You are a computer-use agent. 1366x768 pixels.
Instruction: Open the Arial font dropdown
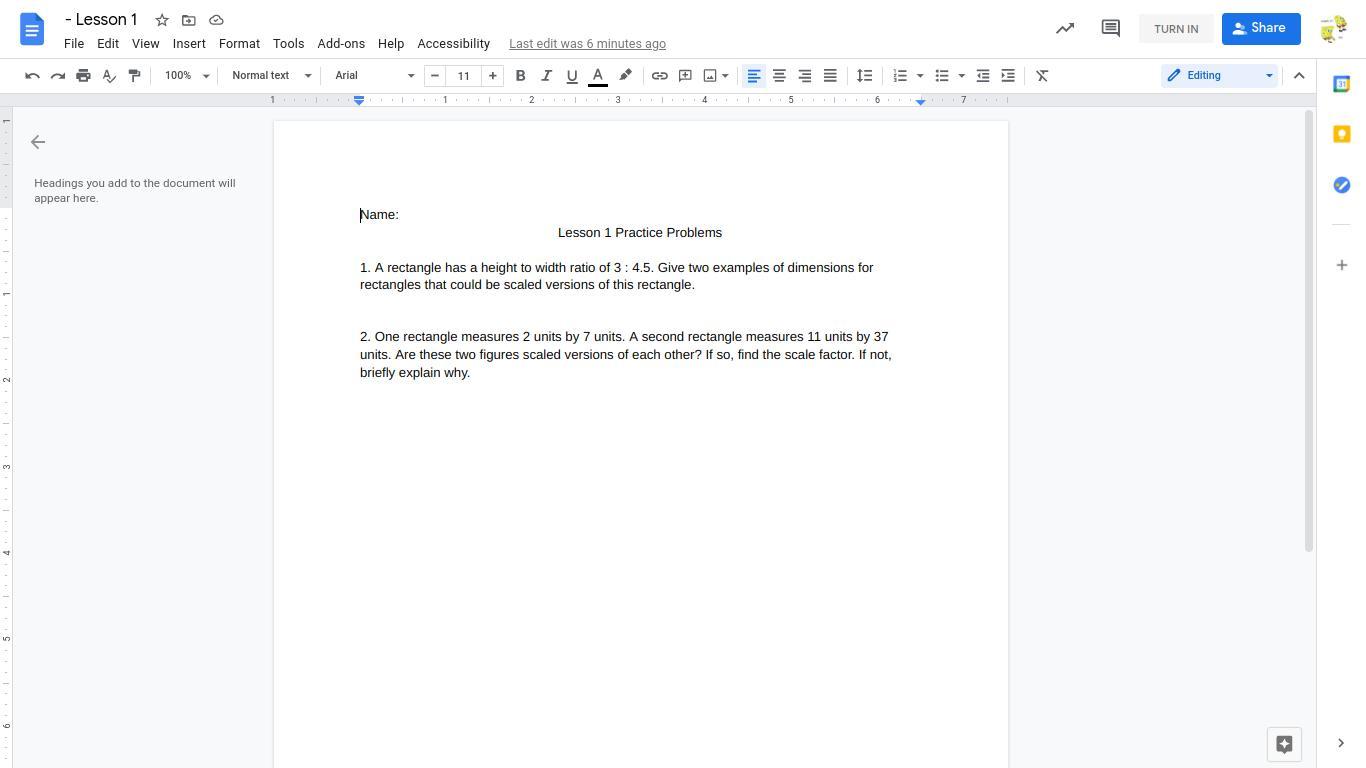click(374, 76)
